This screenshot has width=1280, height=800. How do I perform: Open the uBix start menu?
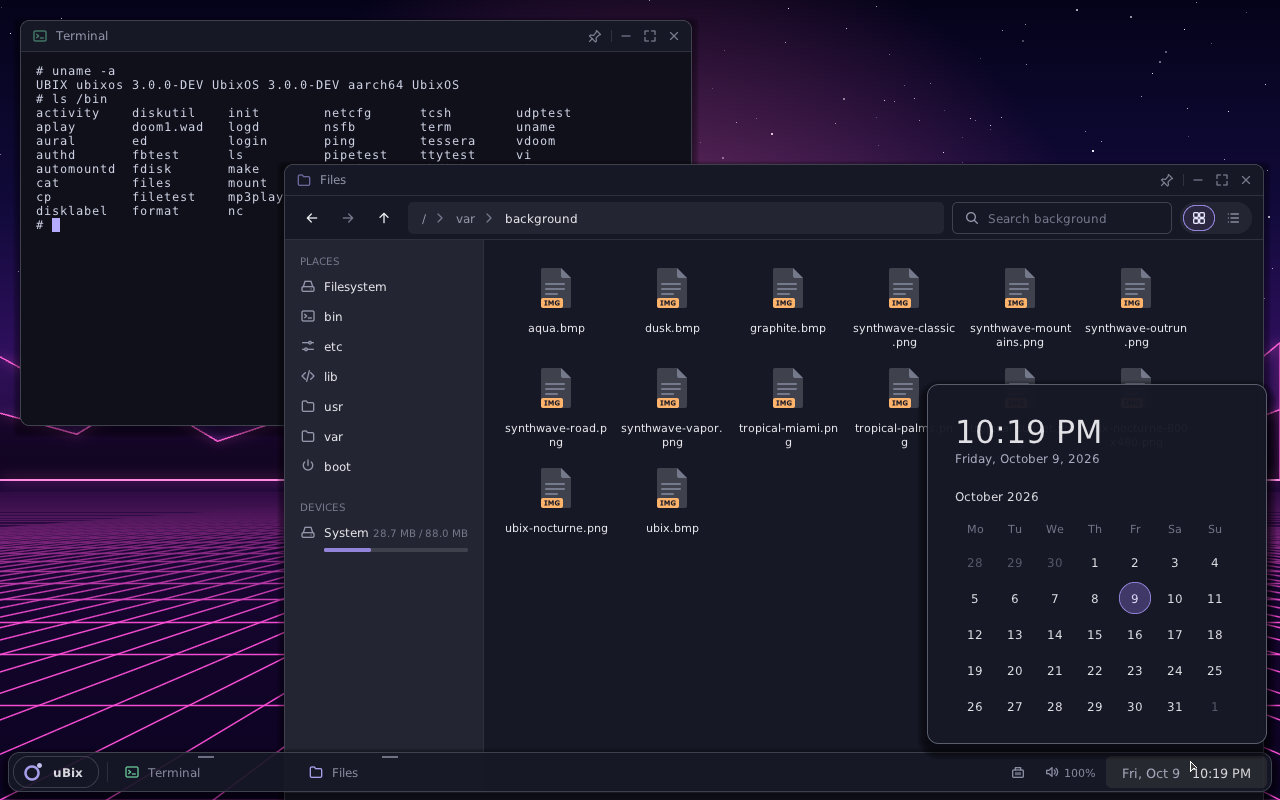tap(55, 772)
